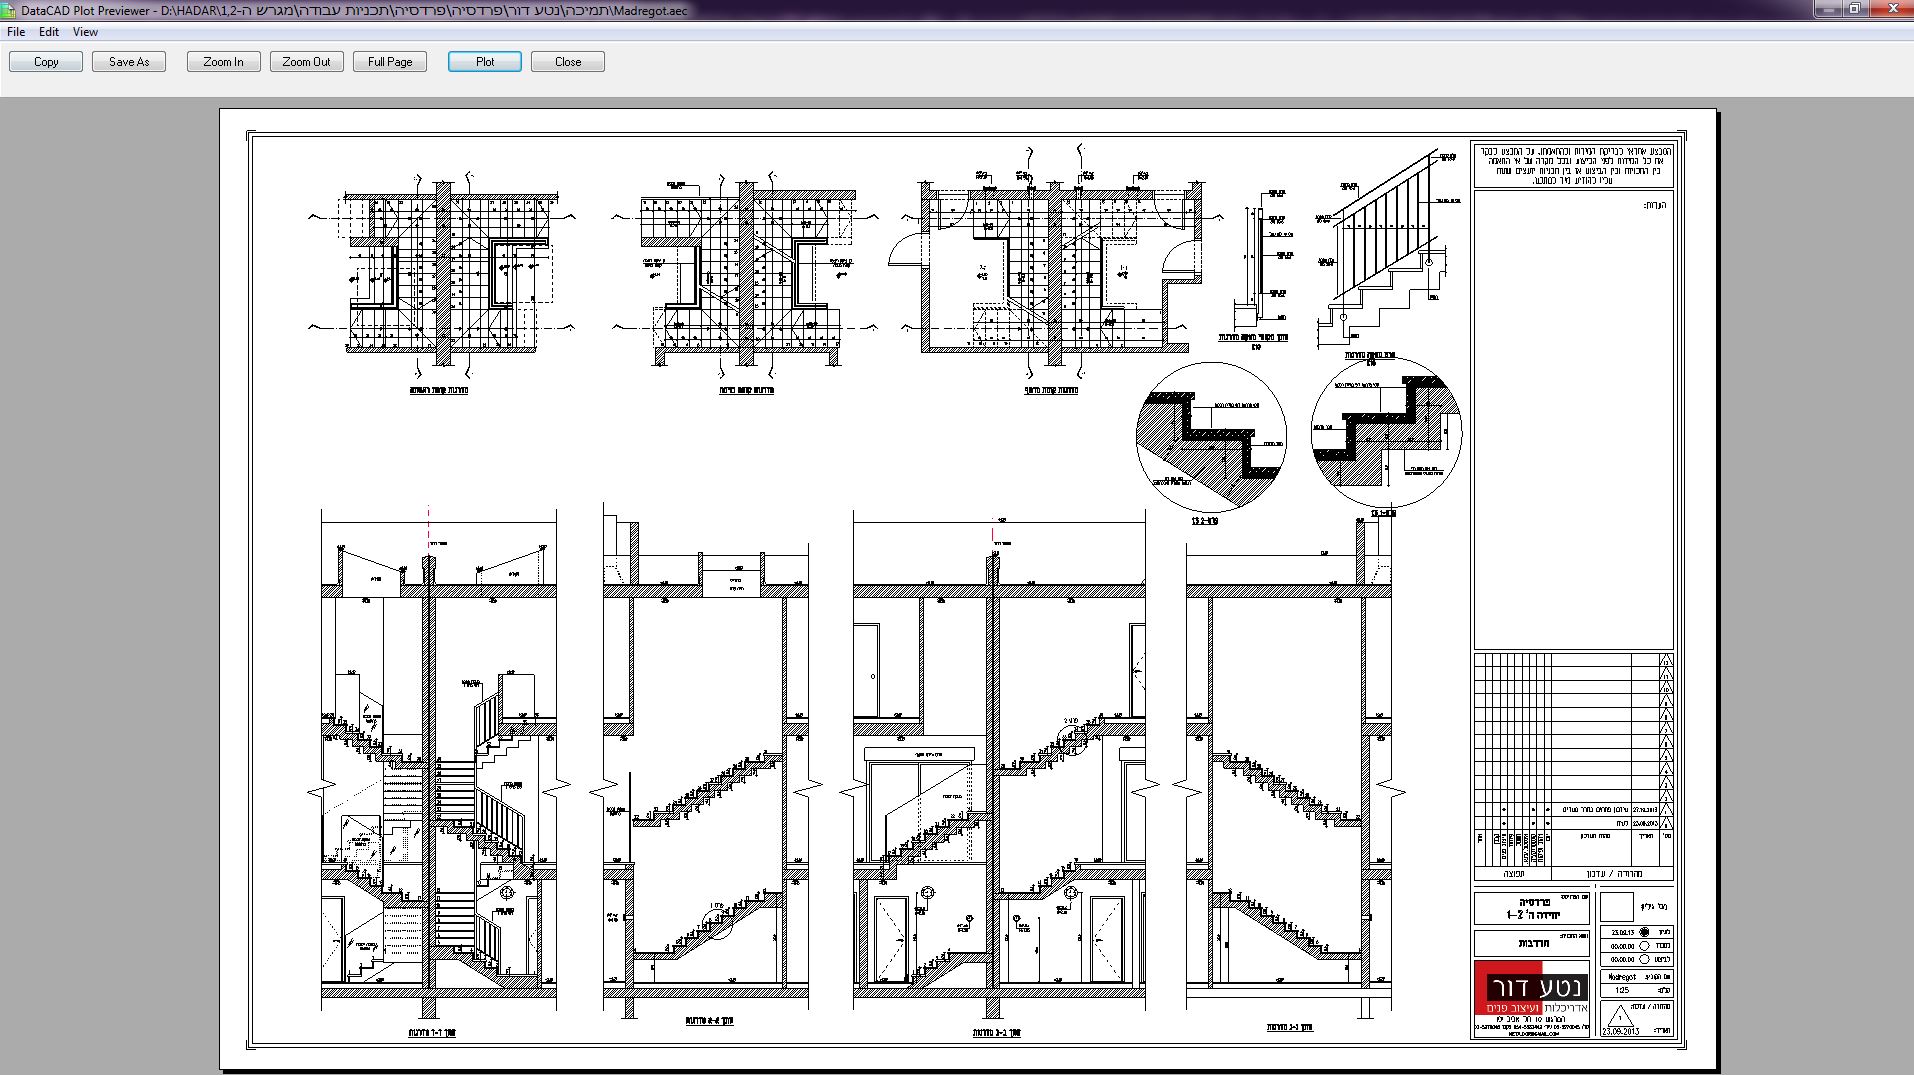Image resolution: width=1914 pixels, height=1075 pixels.
Task: Click the right circular stair step detail
Action: 1386,433
